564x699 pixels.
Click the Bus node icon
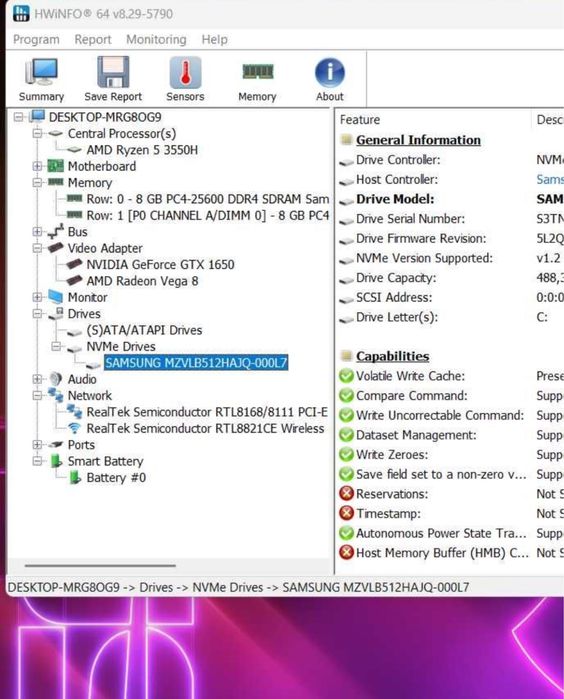coord(56,231)
